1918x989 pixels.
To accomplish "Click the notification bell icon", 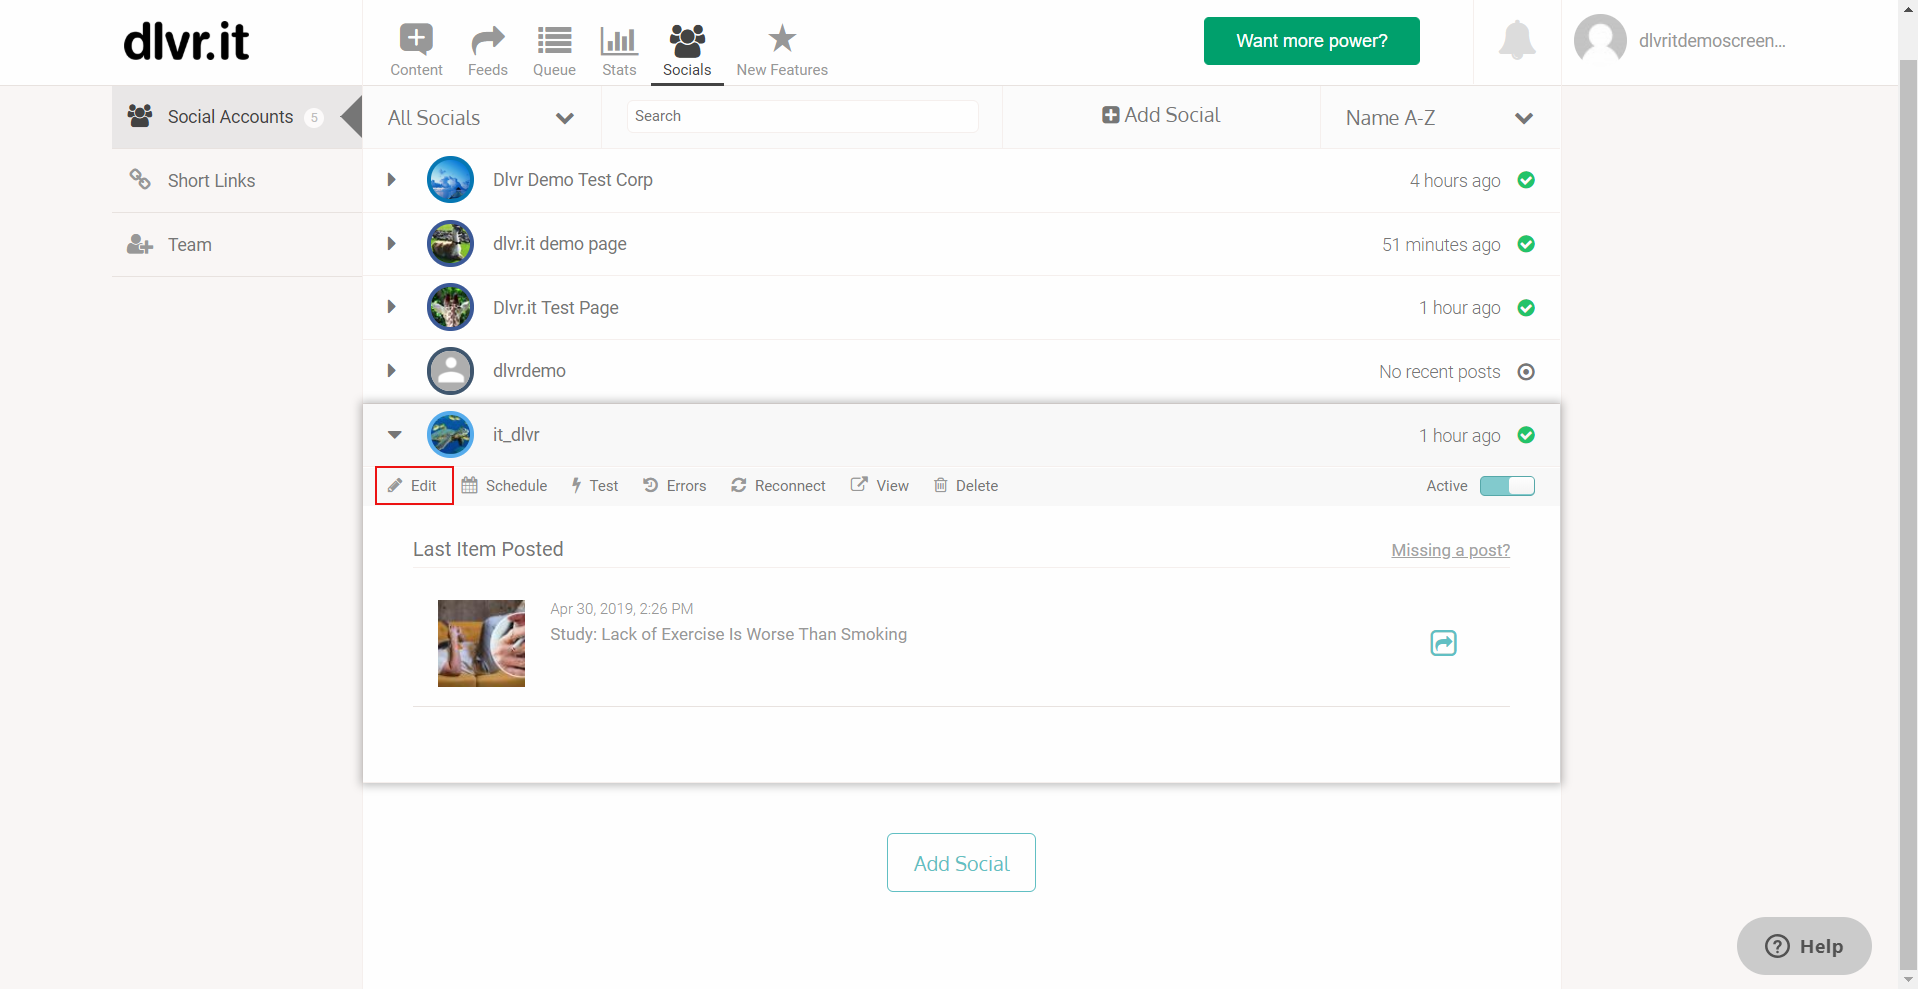I will pos(1517,40).
